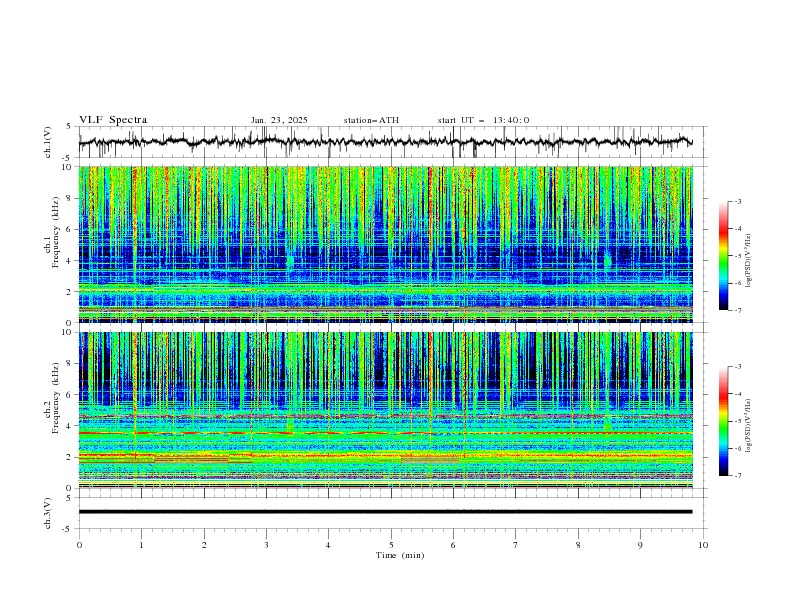Click the ch.3 flat black trace
The width and height of the screenshot is (792, 612).
386,512
